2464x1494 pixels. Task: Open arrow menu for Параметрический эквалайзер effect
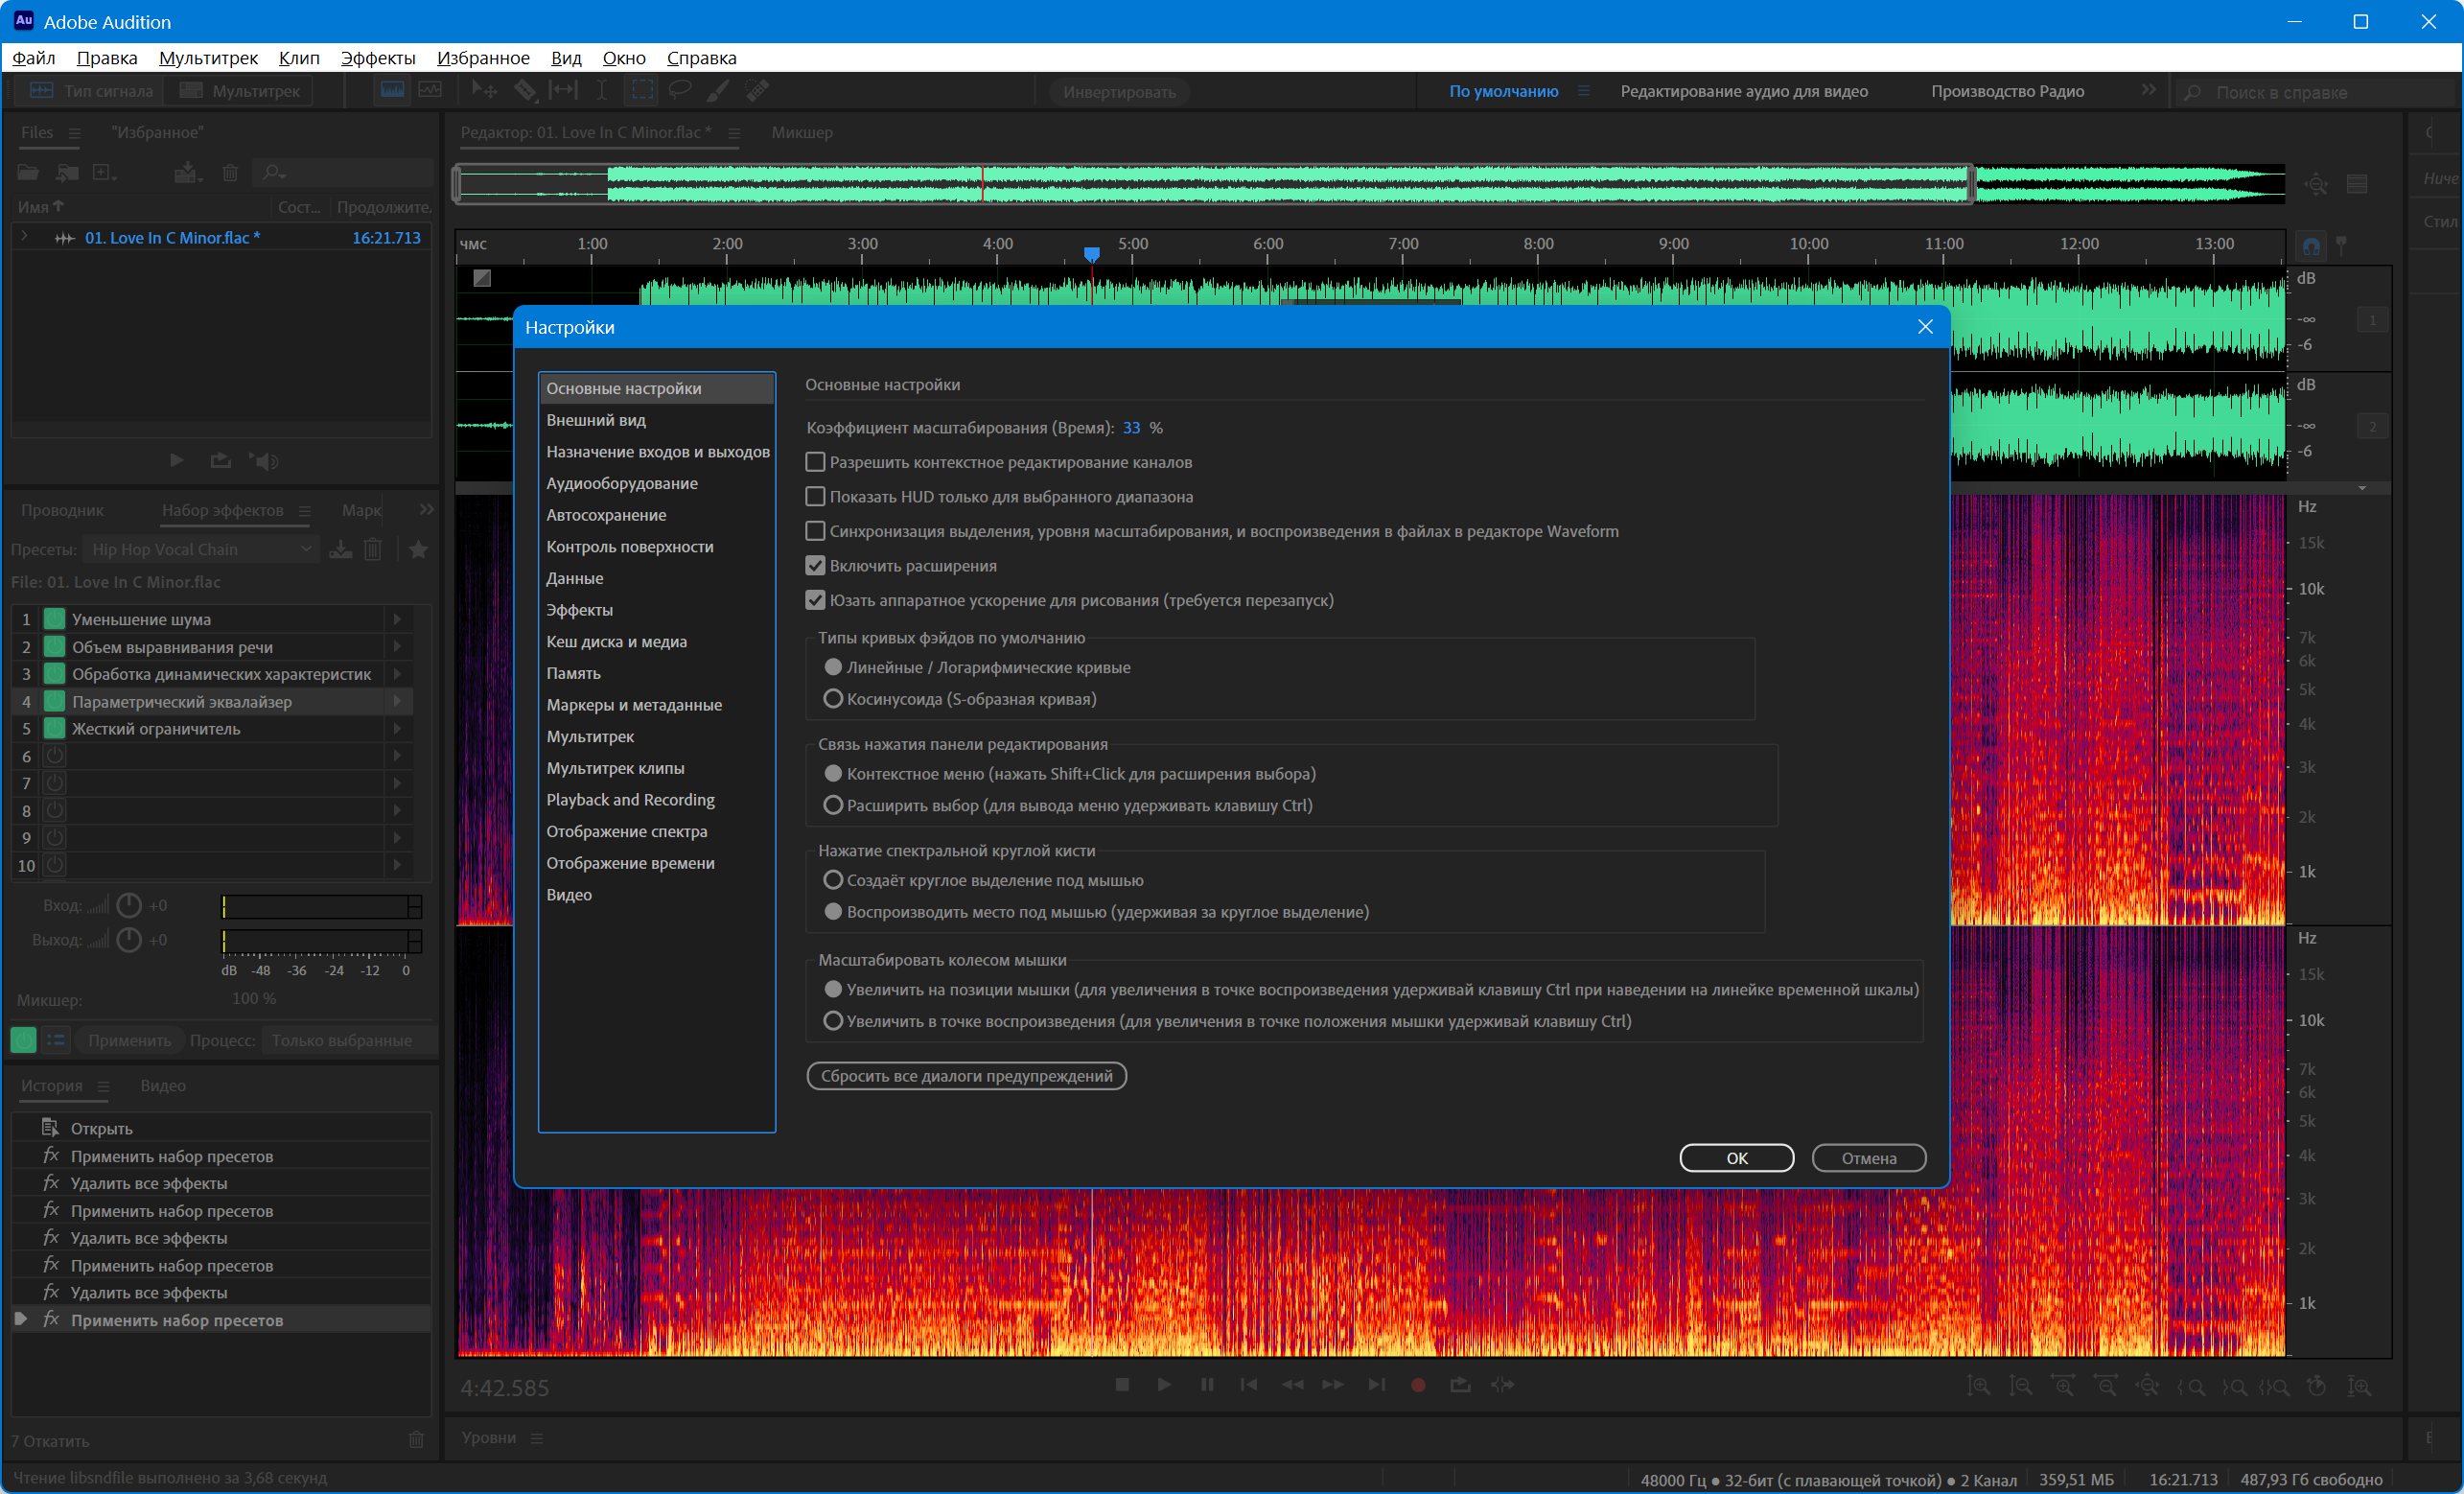[398, 701]
